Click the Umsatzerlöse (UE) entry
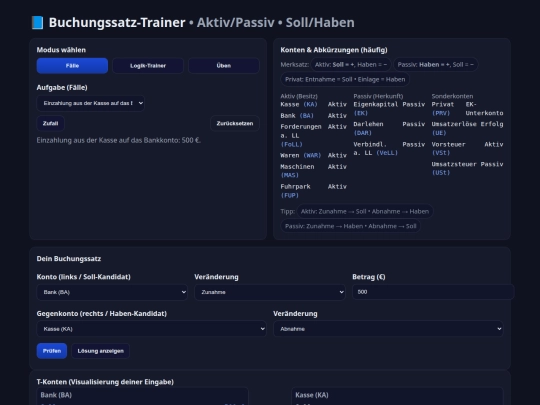The height and width of the screenshot is (405, 540). 467,128
